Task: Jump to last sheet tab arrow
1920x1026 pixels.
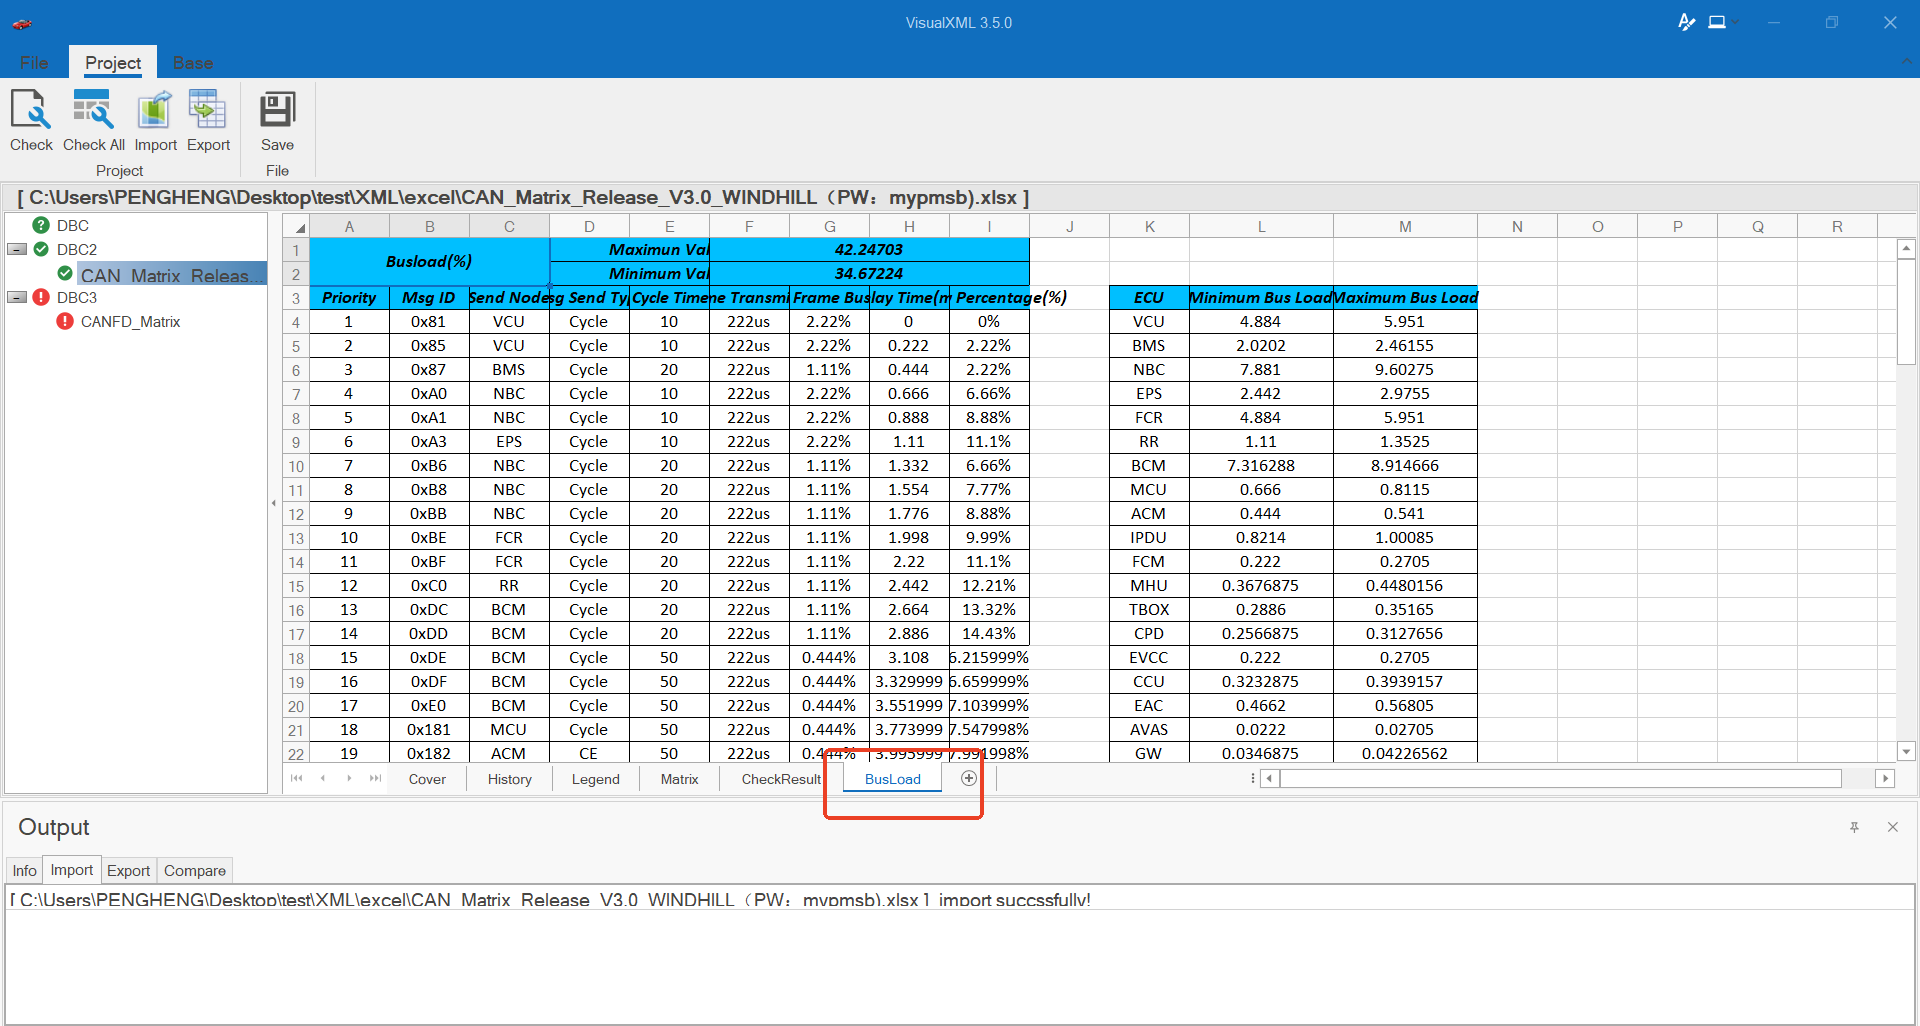Action: [375, 778]
